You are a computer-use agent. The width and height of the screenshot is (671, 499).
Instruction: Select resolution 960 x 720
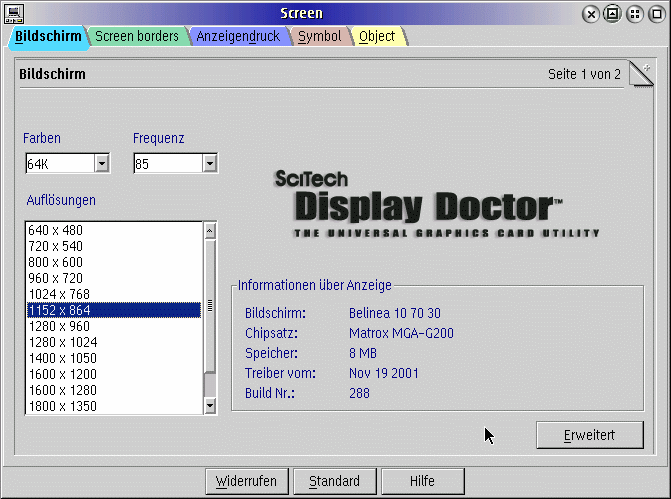point(114,278)
